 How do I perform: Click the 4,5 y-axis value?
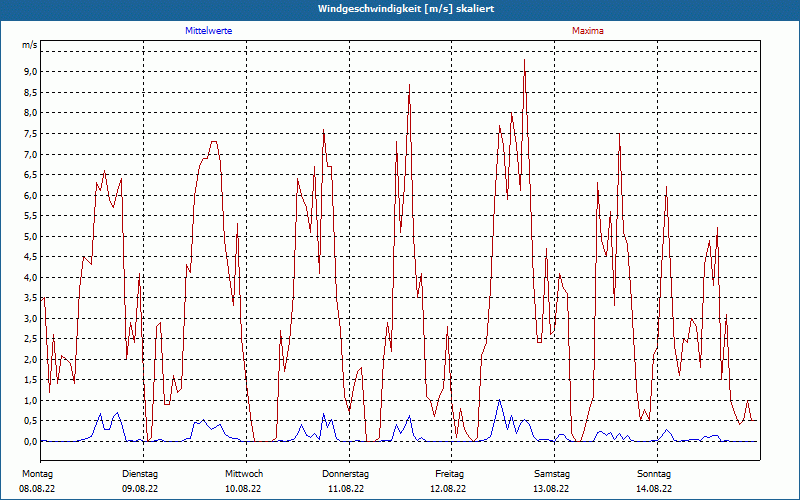click(x=31, y=257)
